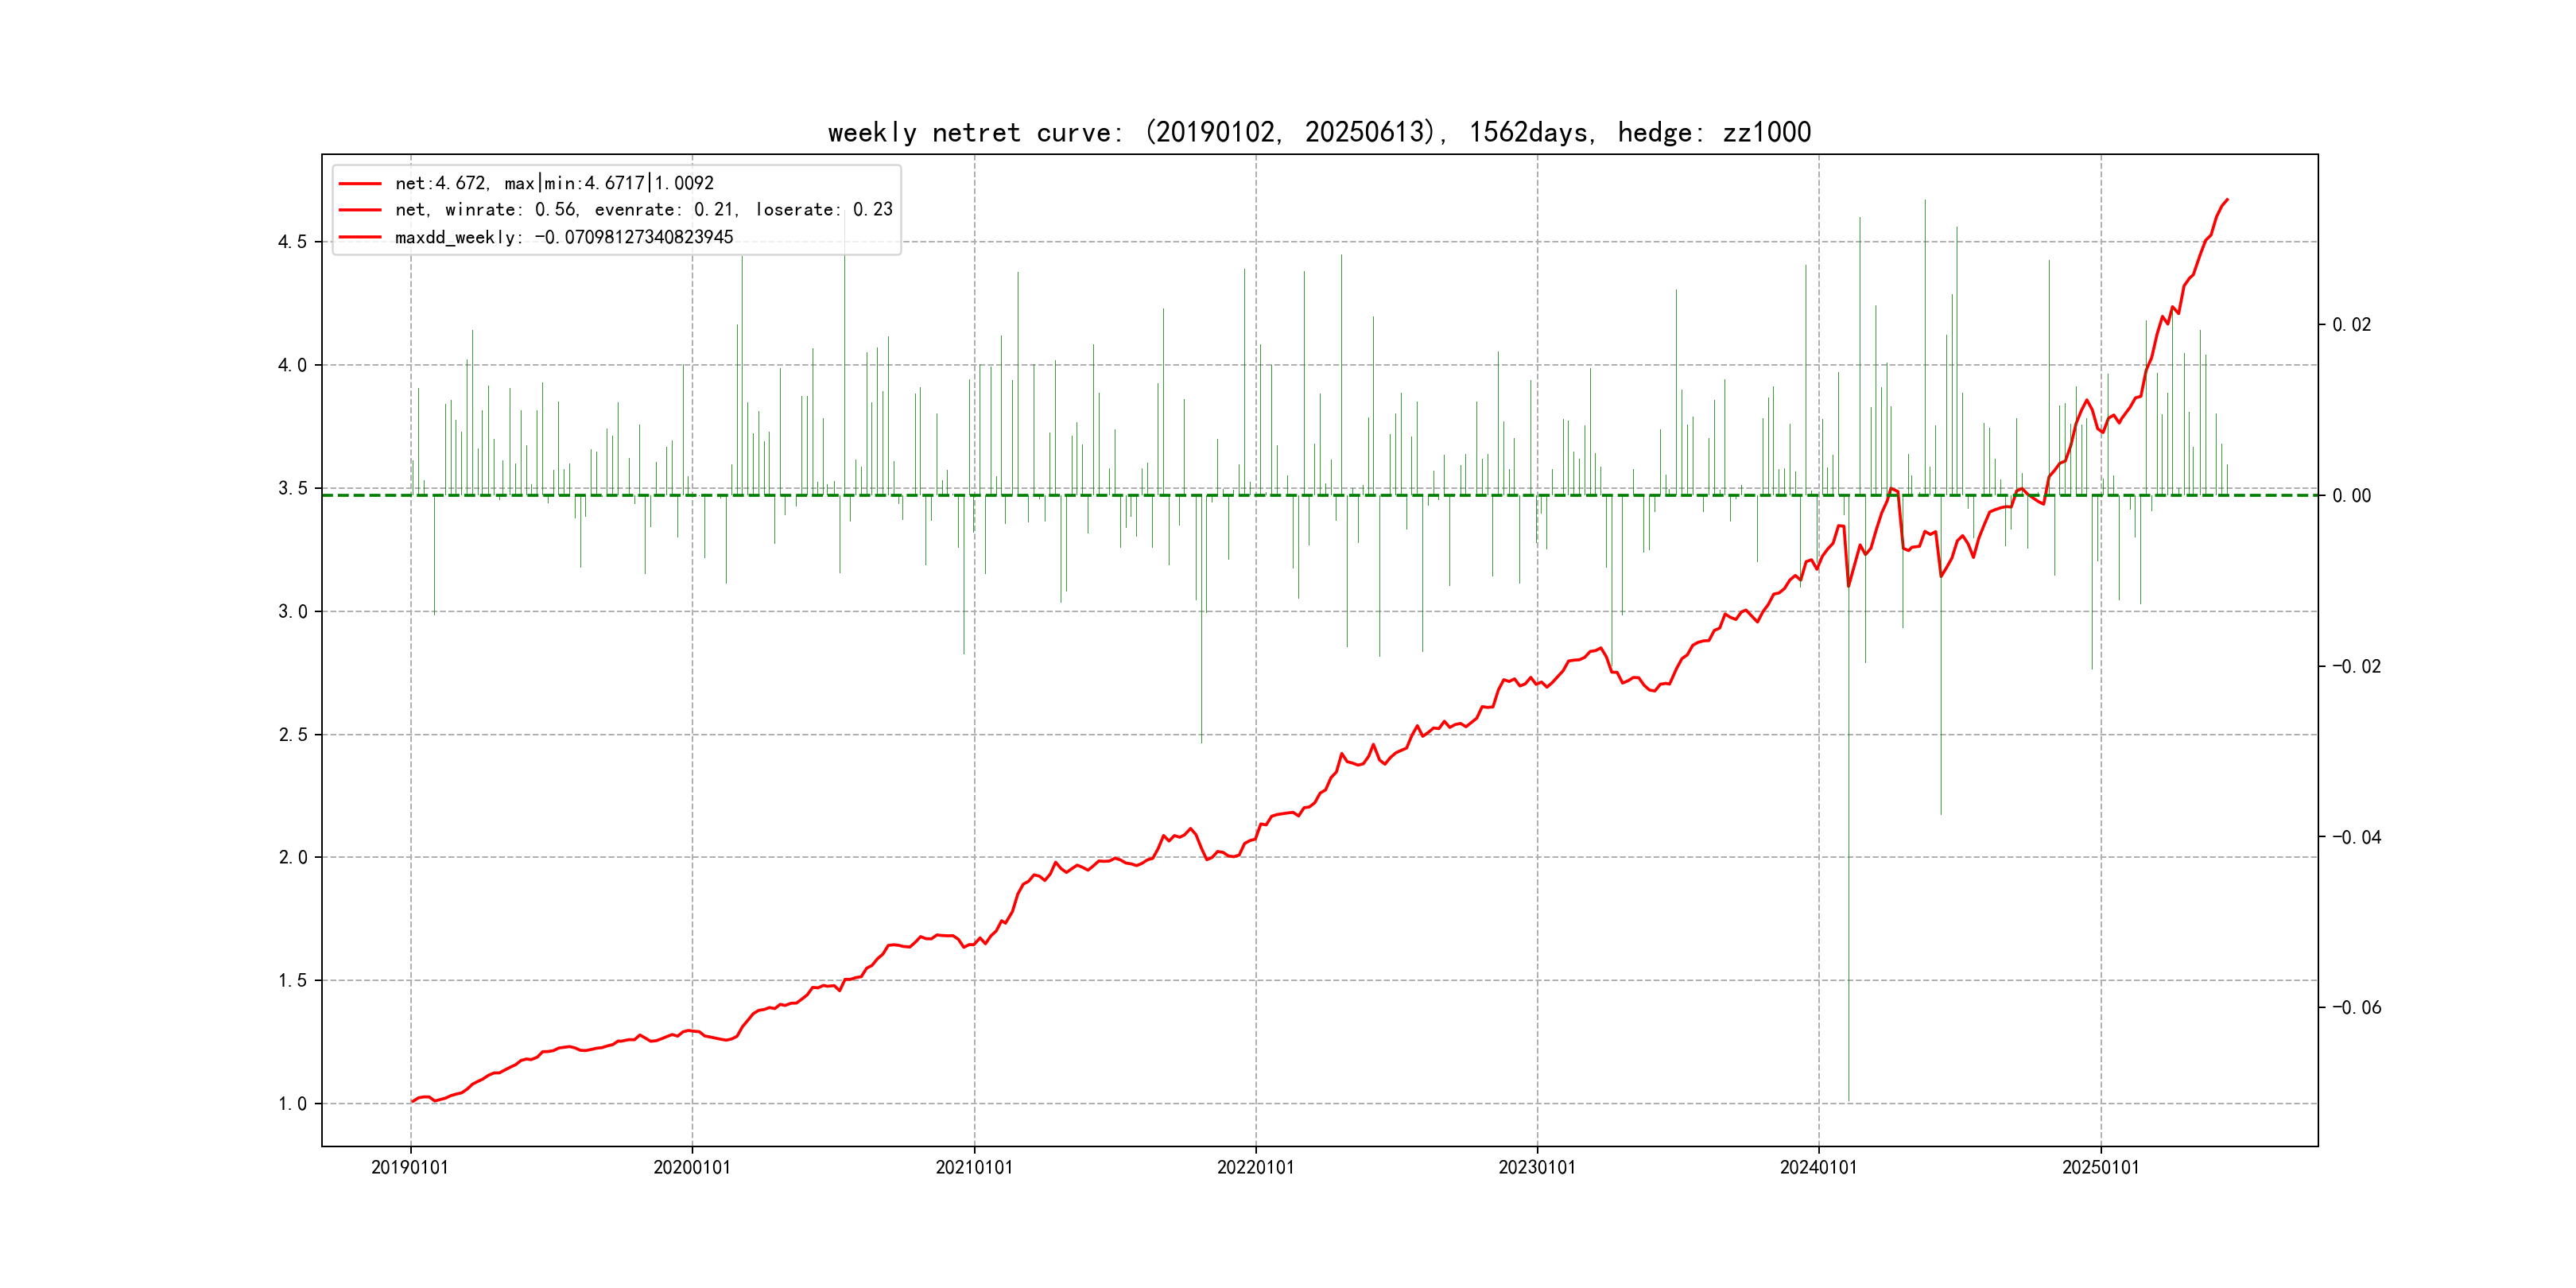Click the red line swatch beside net:4.672
Screen dimensions: 2576x1288
(360, 184)
